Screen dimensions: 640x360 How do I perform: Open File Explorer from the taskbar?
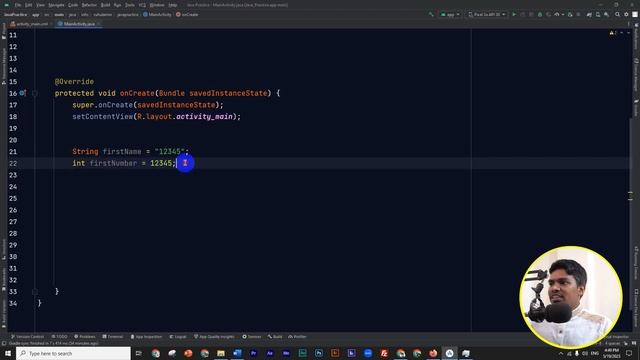pos(221,353)
